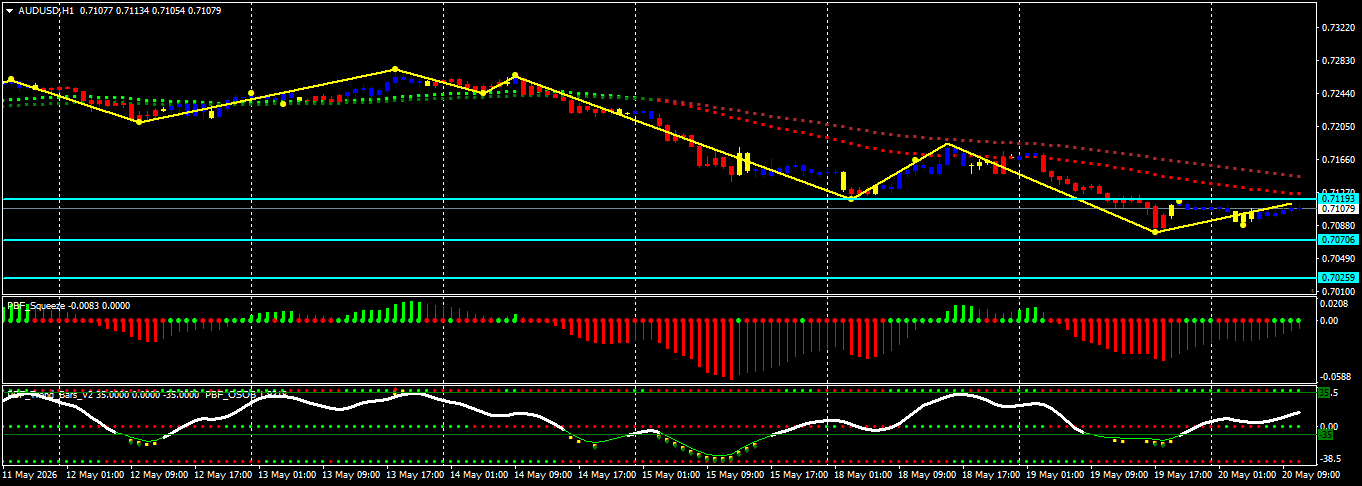The width and height of the screenshot is (1362, 486).
Task: Click the 0.70880 price scale value
Action: coord(1338,225)
